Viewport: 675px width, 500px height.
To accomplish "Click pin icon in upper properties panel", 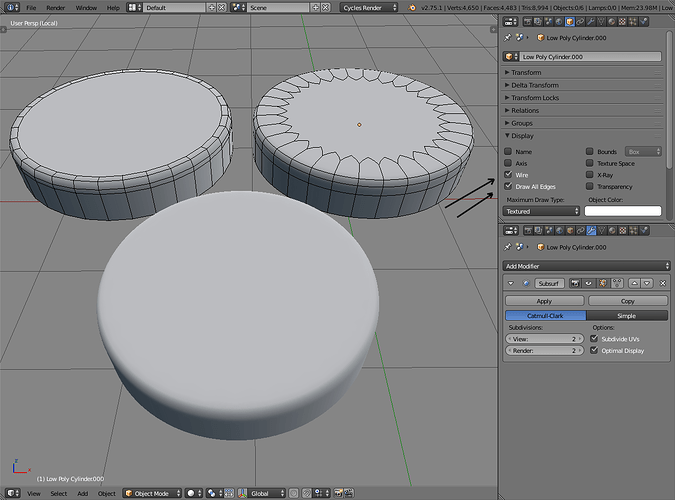I will pos(508,37).
